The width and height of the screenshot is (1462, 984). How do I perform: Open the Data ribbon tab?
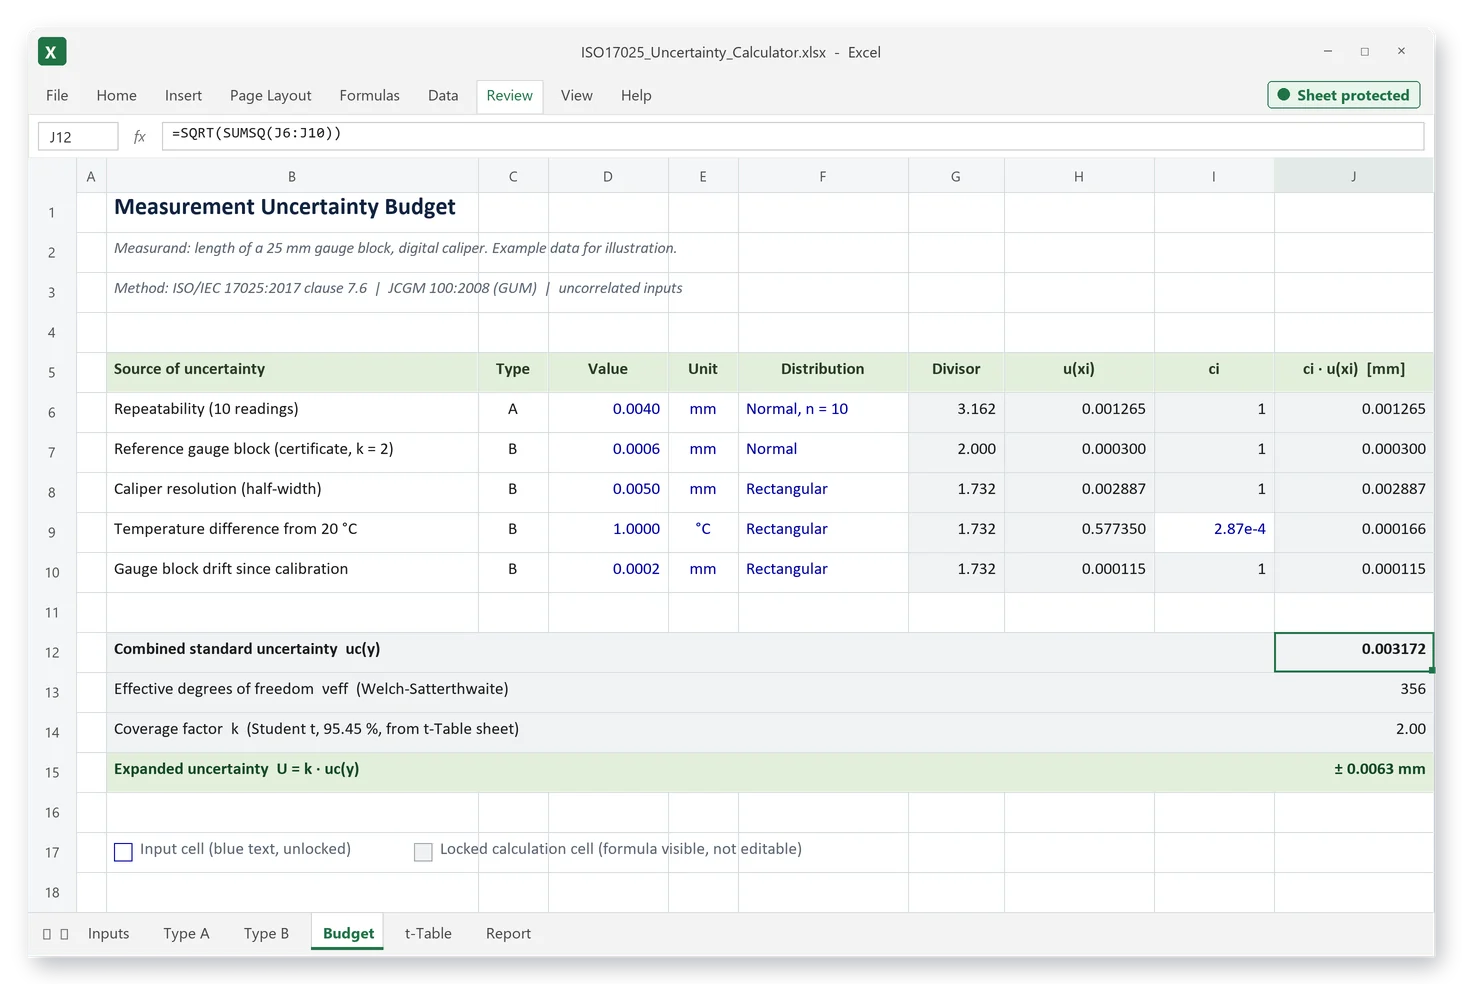443,96
